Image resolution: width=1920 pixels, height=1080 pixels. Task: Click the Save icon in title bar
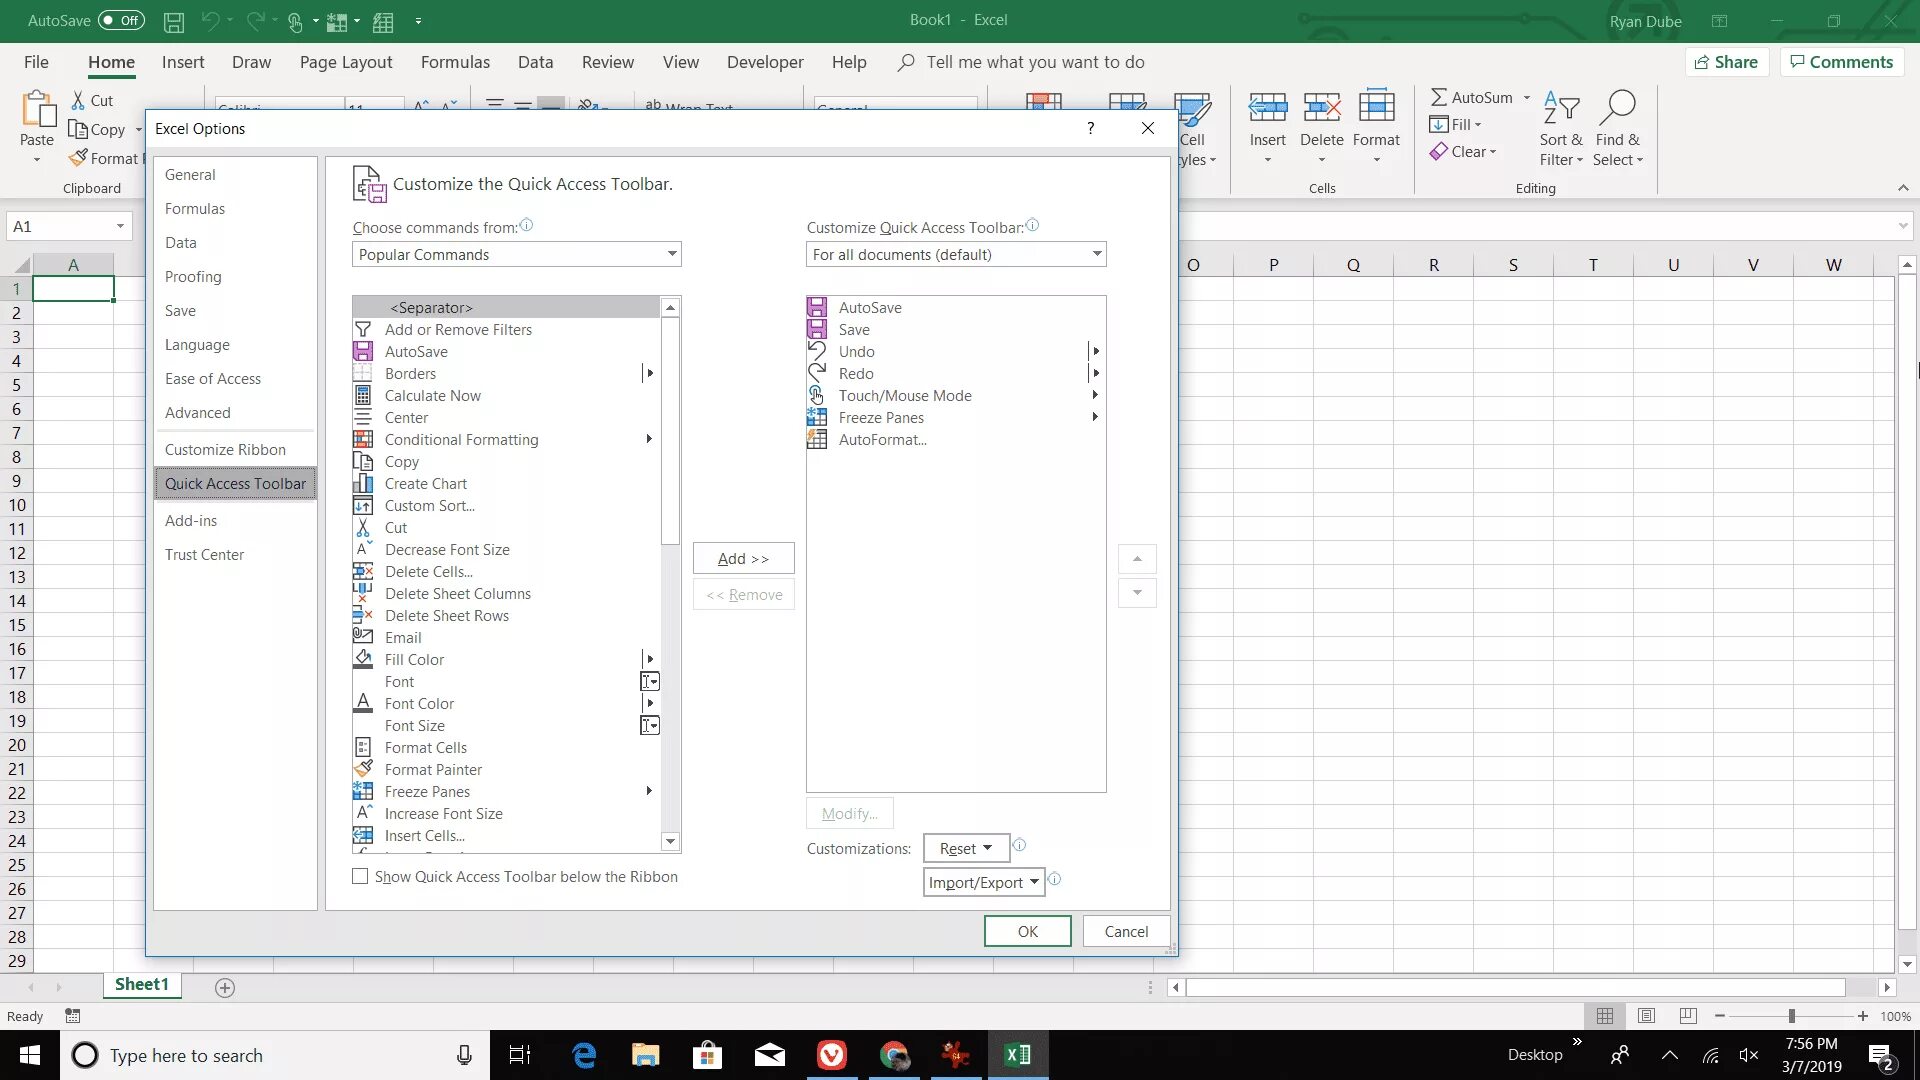click(x=174, y=21)
